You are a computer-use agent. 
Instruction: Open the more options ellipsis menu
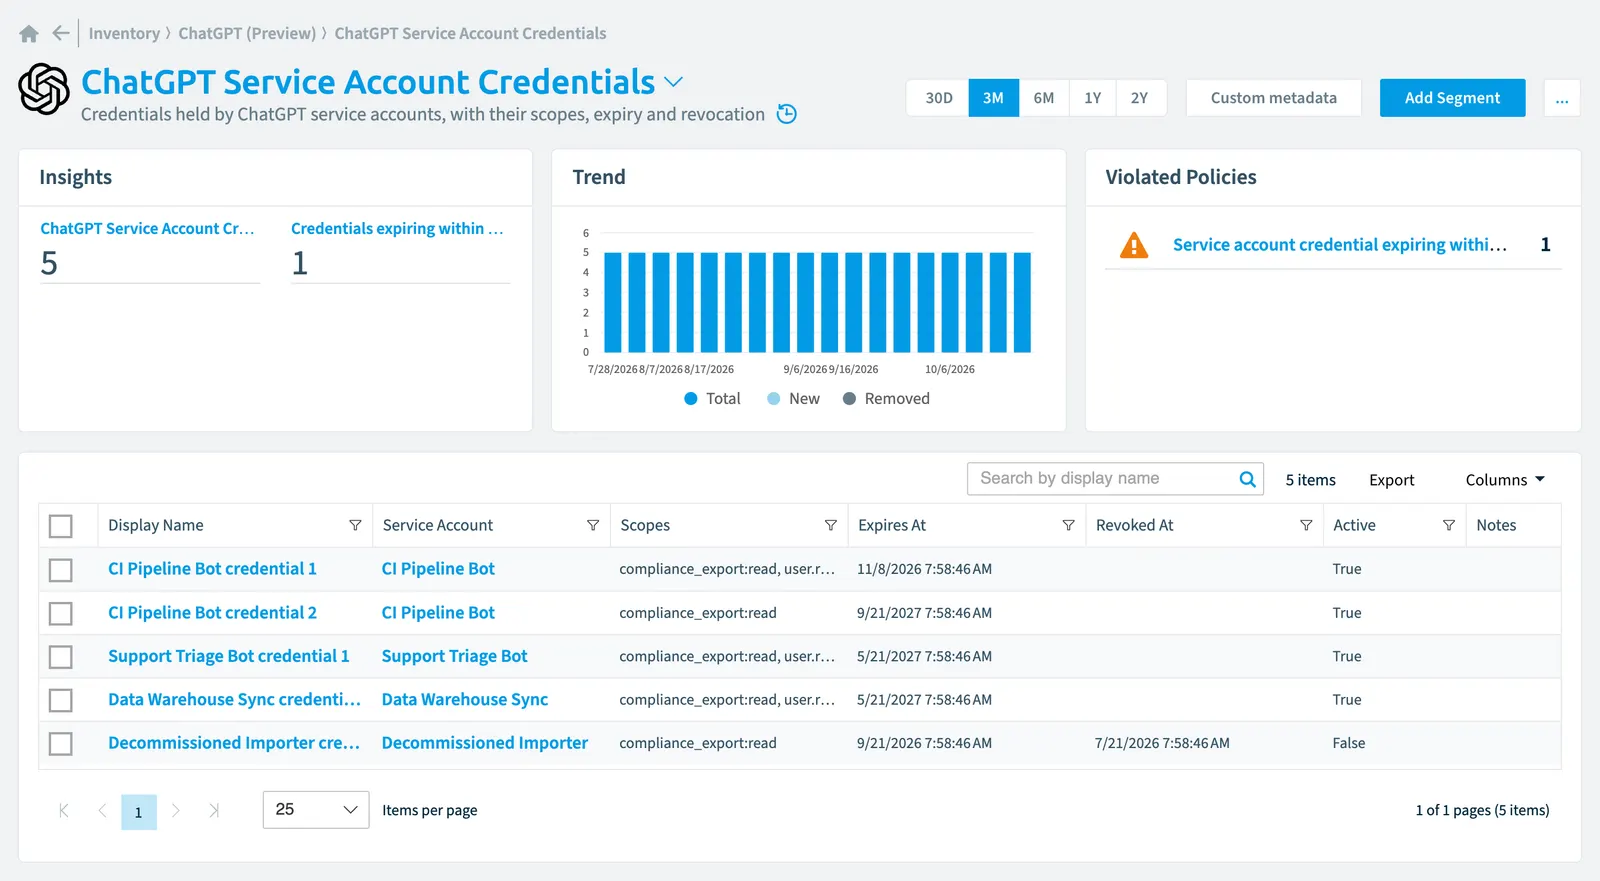click(1562, 98)
